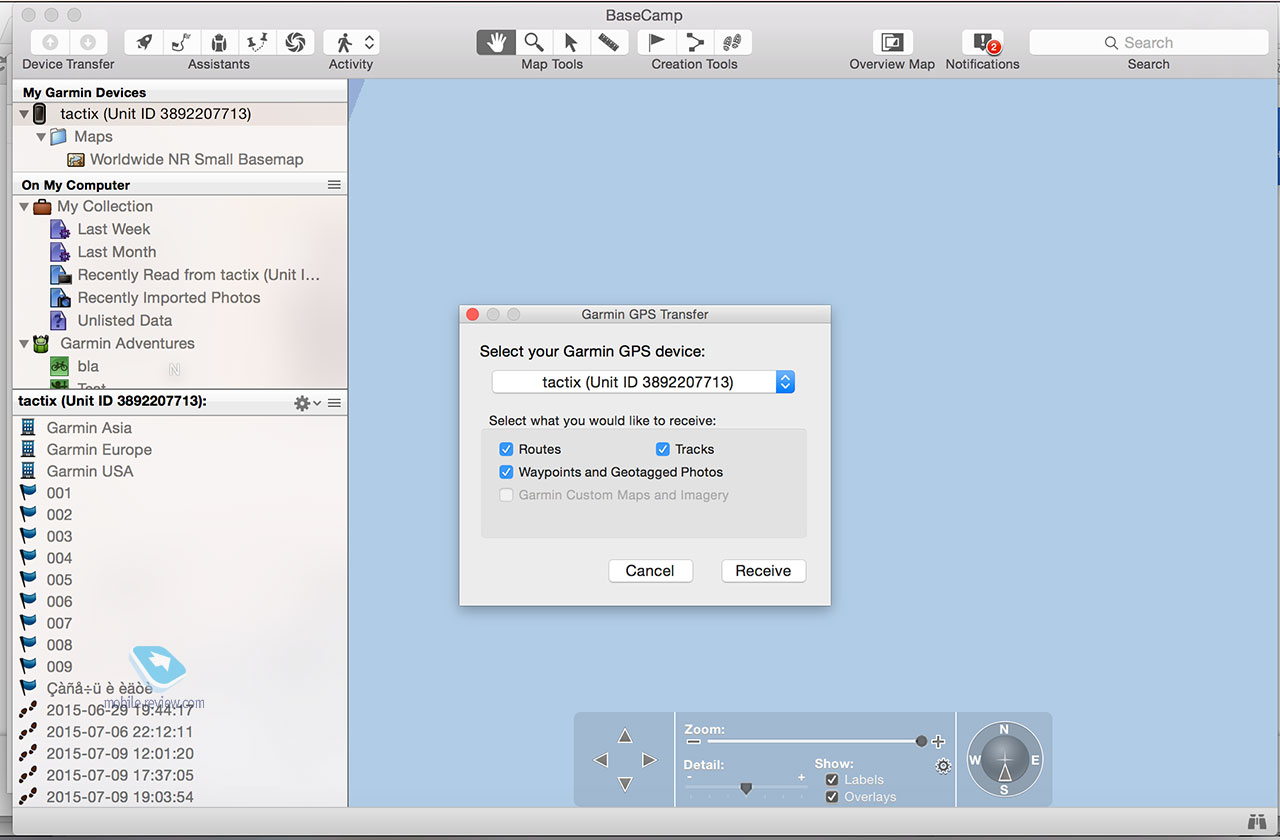
Task: Pan the map down with the arrow
Action: point(625,784)
